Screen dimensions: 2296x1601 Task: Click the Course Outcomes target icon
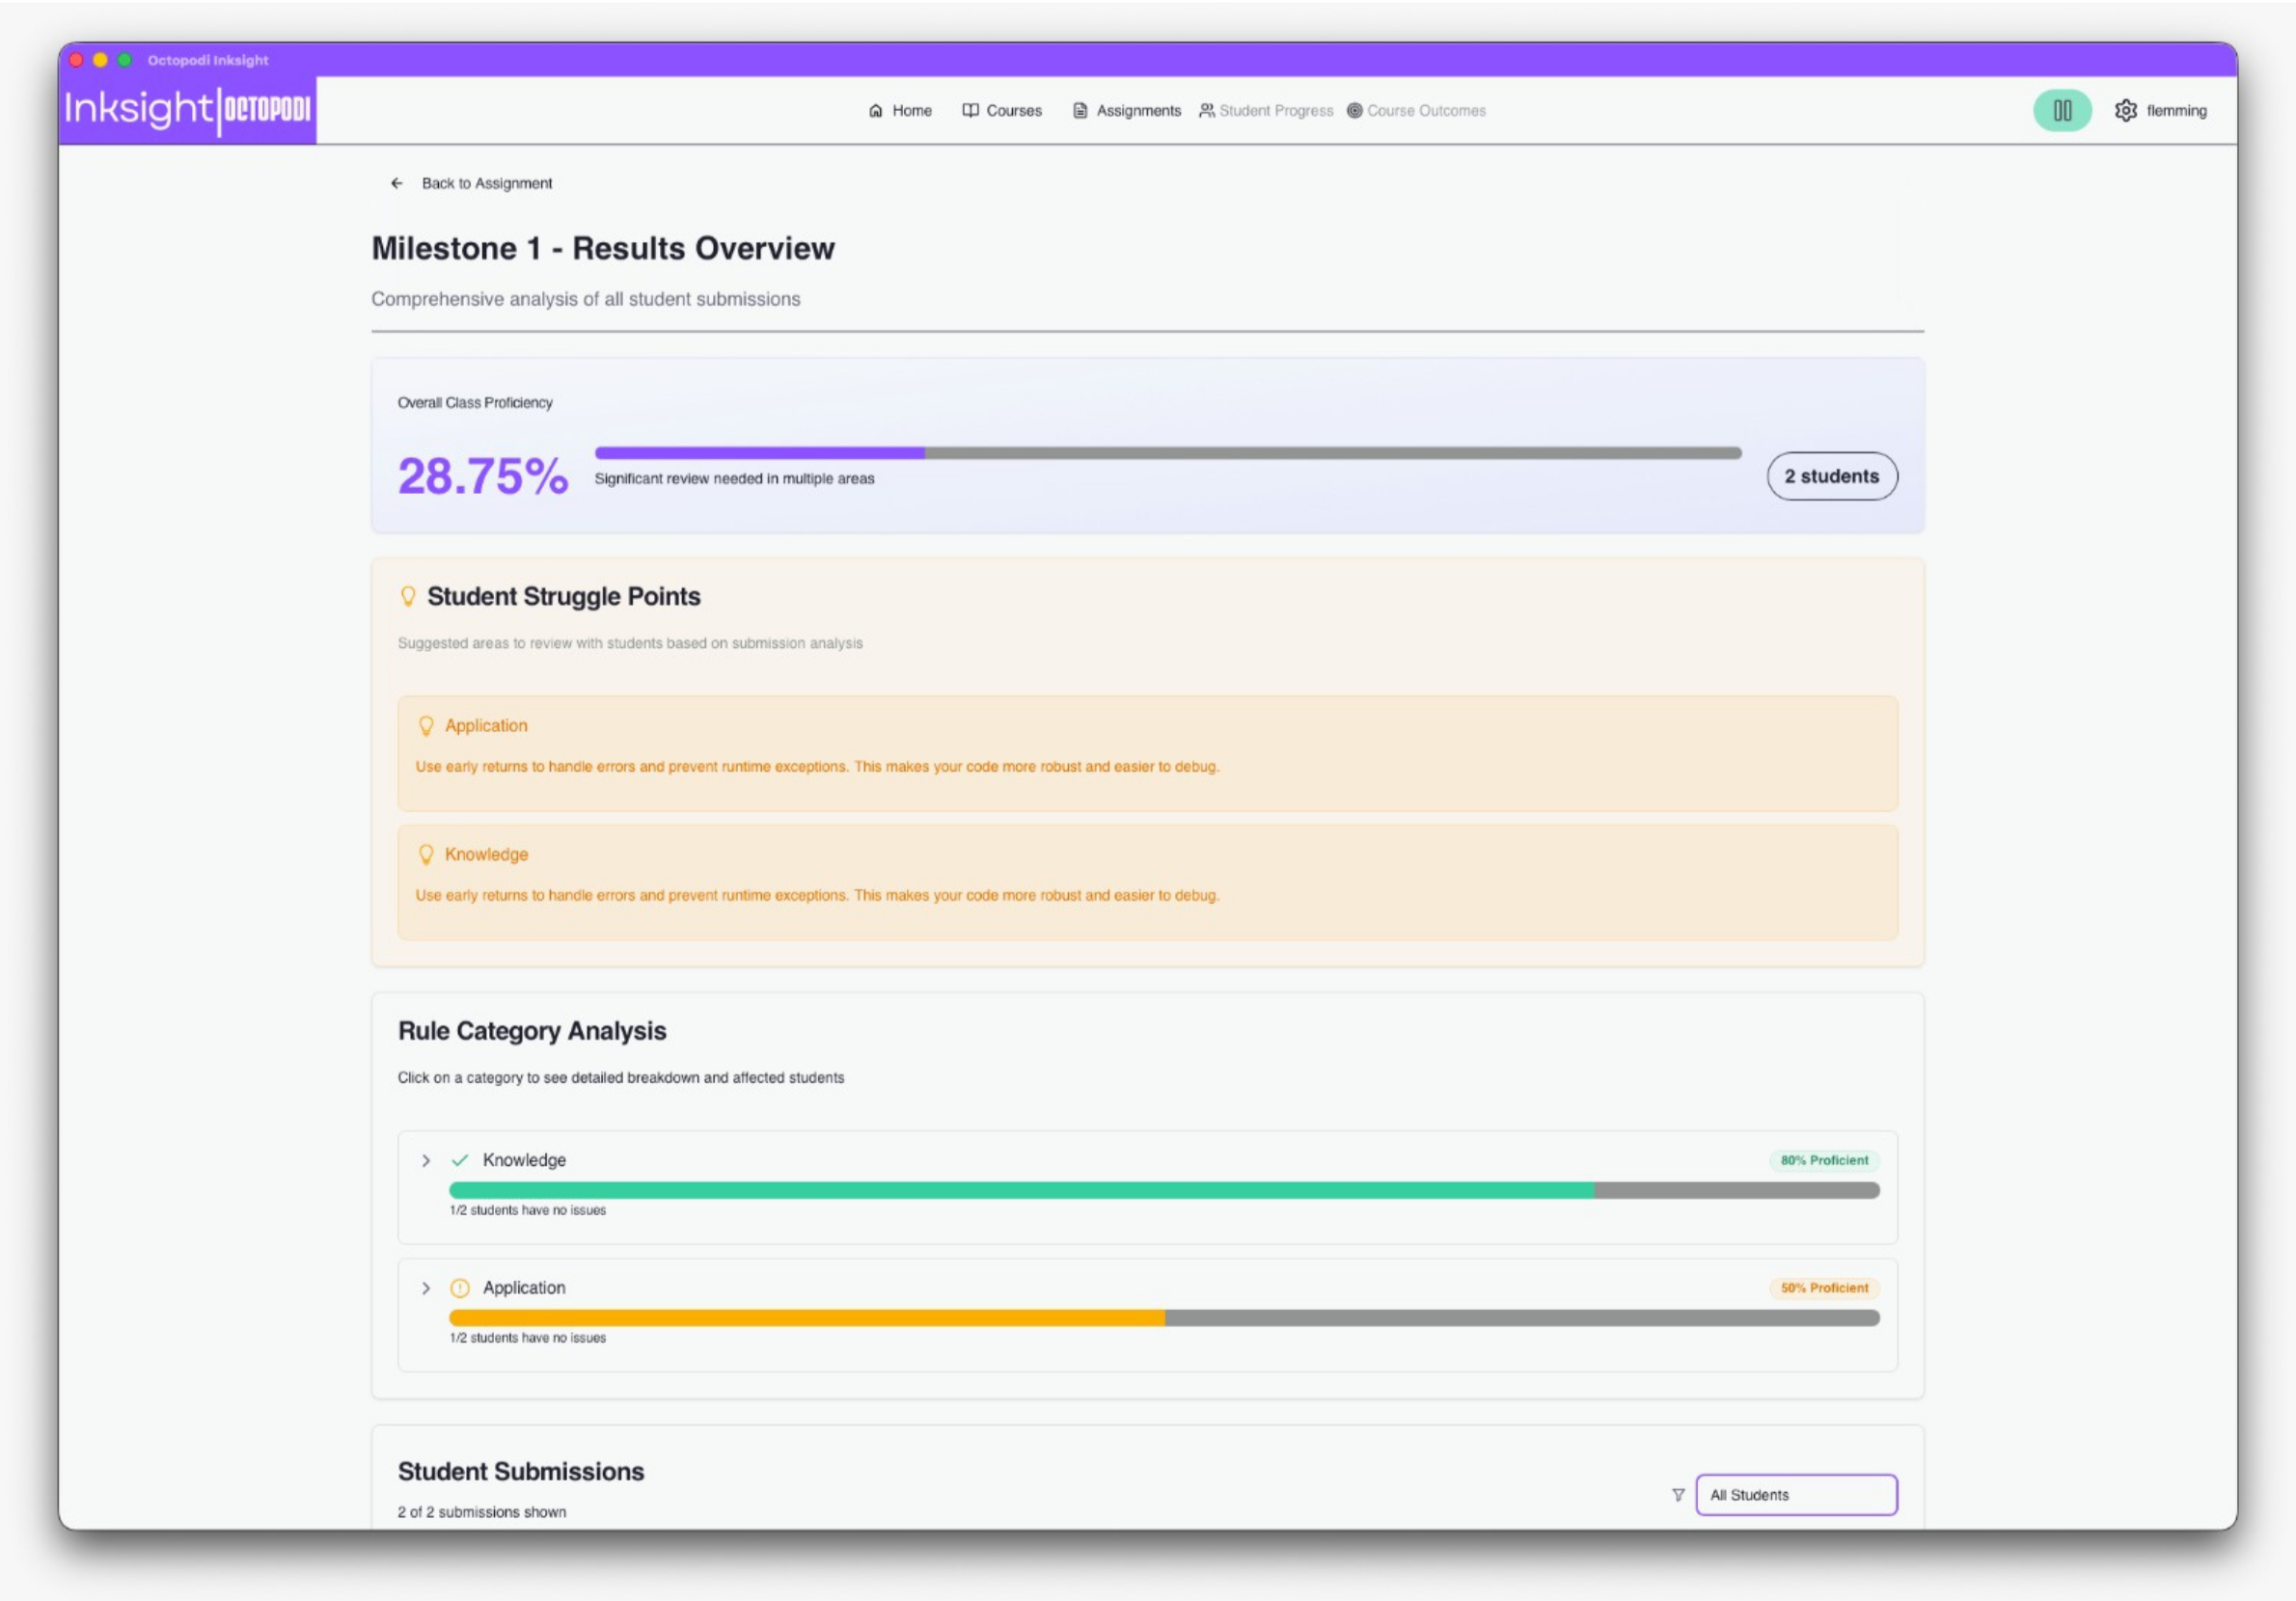(x=1354, y=111)
